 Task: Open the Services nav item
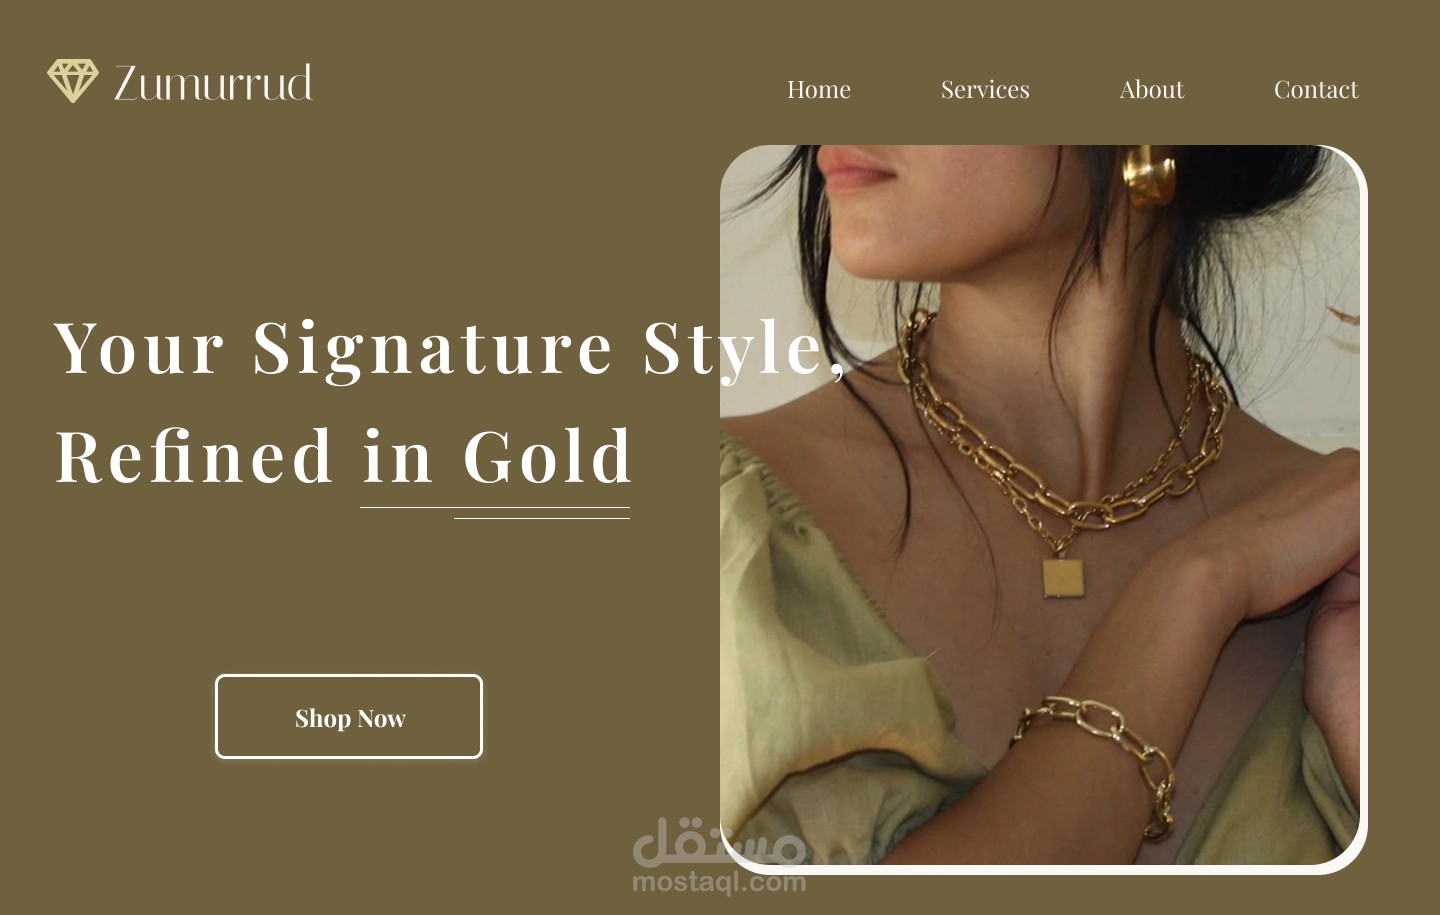985,89
